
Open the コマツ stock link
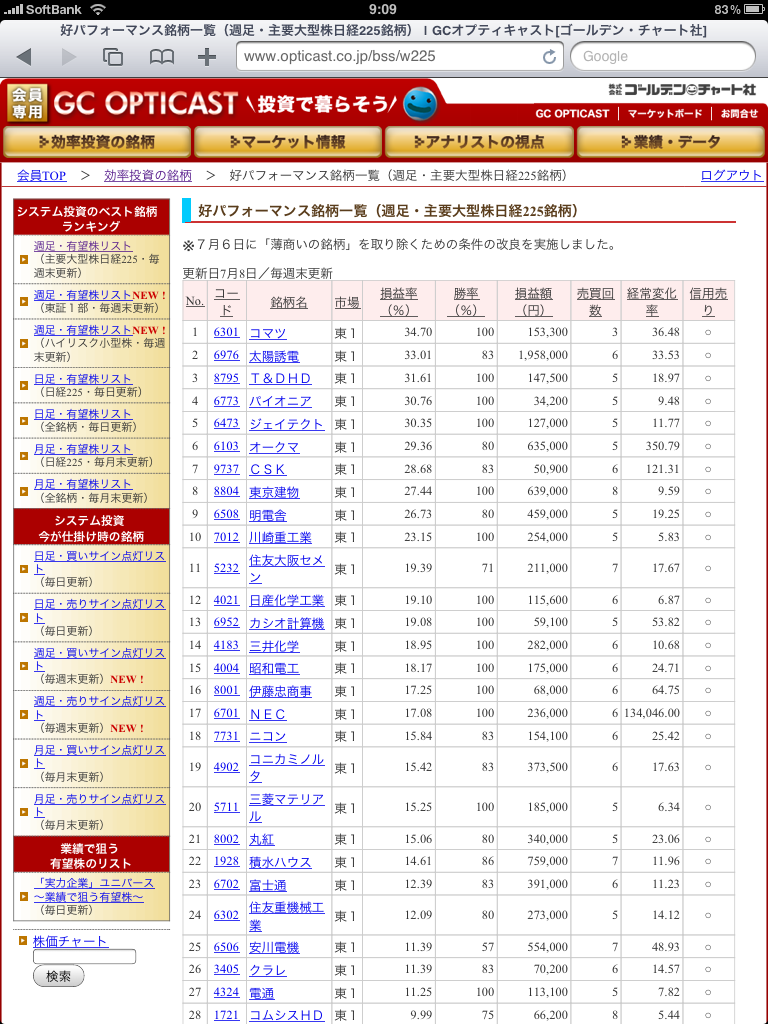(x=268, y=333)
